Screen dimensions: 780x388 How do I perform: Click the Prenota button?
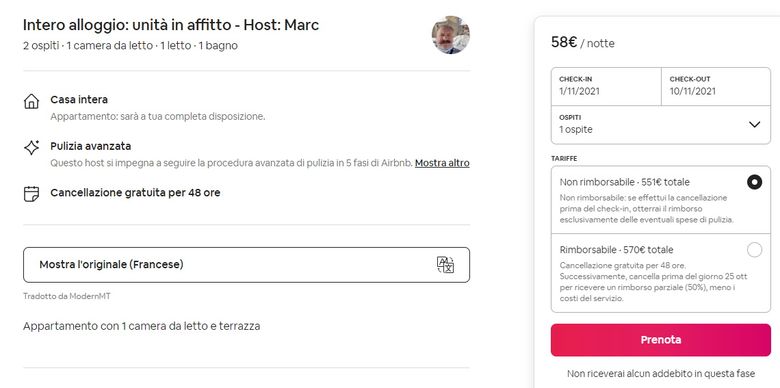point(661,340)
